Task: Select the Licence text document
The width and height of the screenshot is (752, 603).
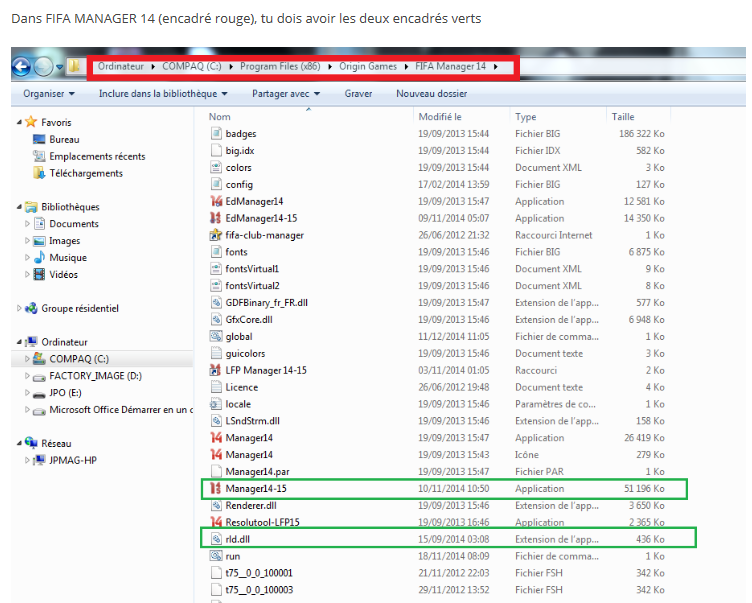Action: pos(242,387)
